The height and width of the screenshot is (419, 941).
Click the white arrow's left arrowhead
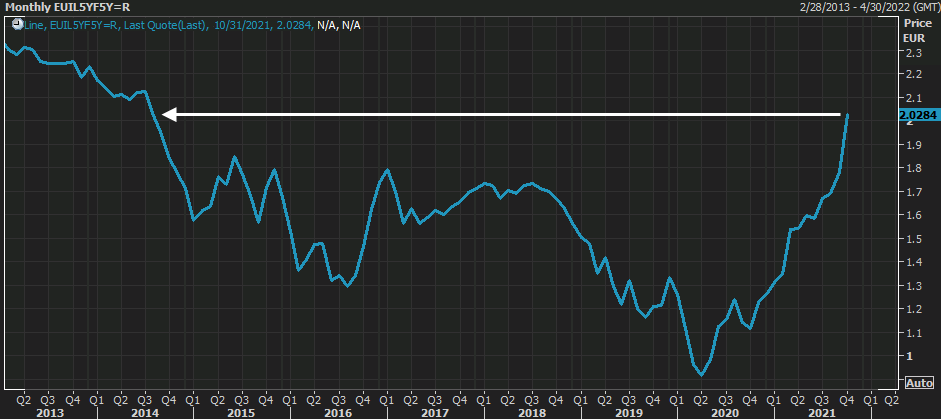pos(168,114)
